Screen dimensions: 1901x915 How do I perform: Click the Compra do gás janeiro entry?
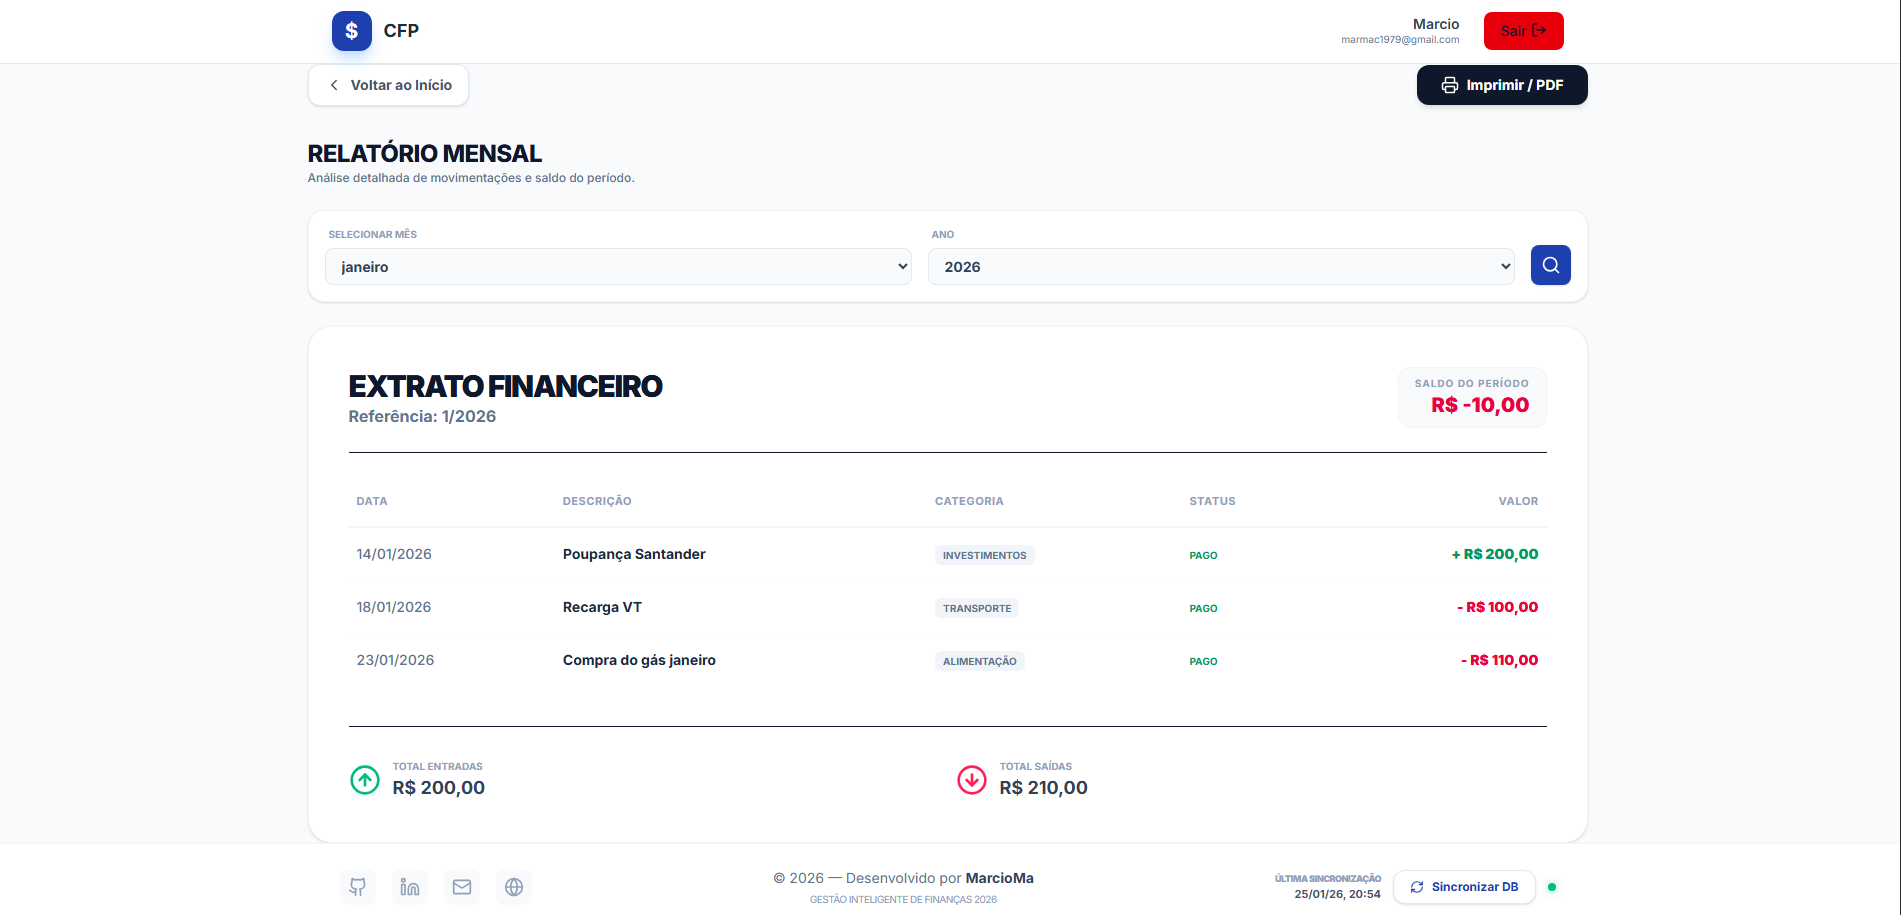tap(639, 660)
